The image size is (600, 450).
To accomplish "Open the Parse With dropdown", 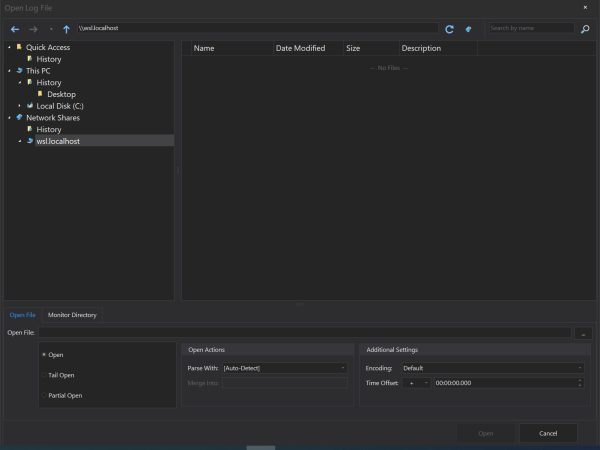I will tap(285, 368).
